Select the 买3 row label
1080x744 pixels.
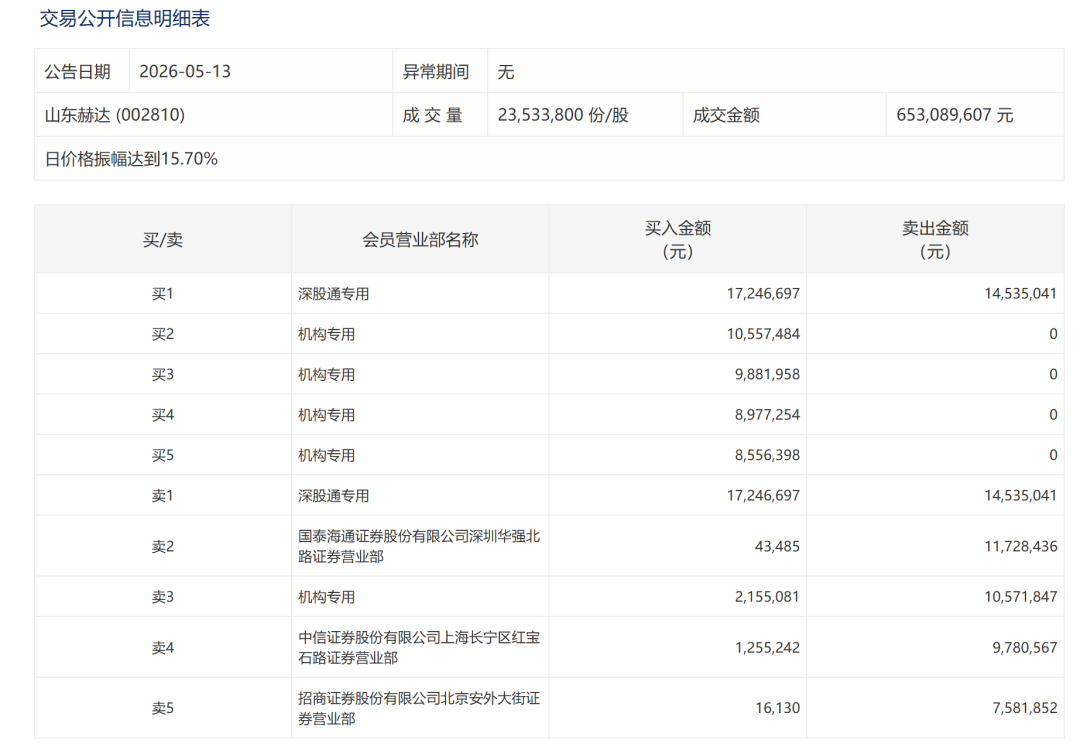click(163, 375)
